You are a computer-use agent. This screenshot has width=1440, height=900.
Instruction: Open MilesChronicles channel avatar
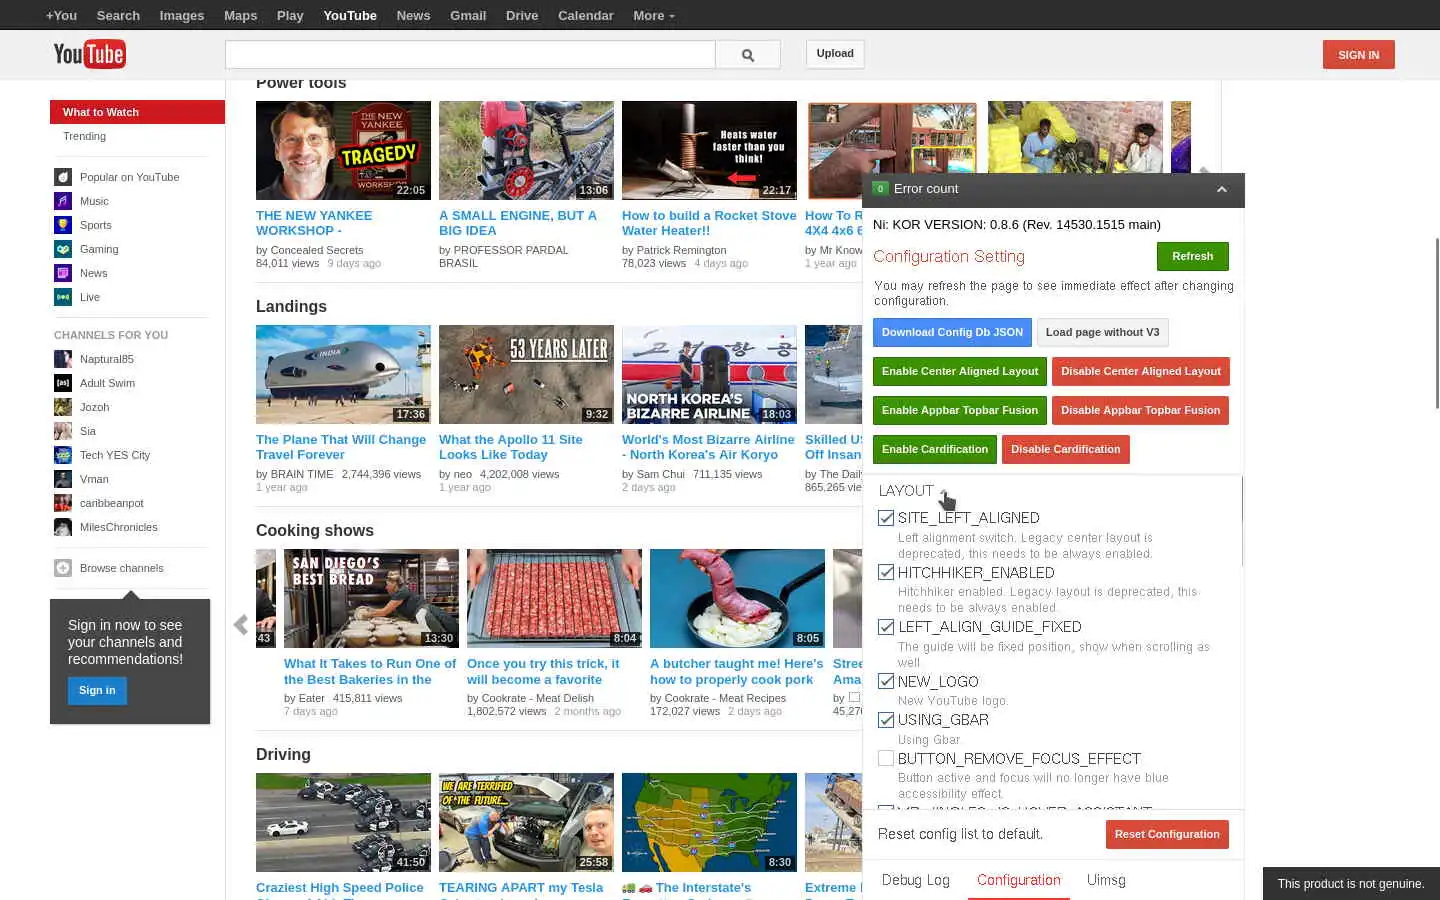[x=63, y=527]
